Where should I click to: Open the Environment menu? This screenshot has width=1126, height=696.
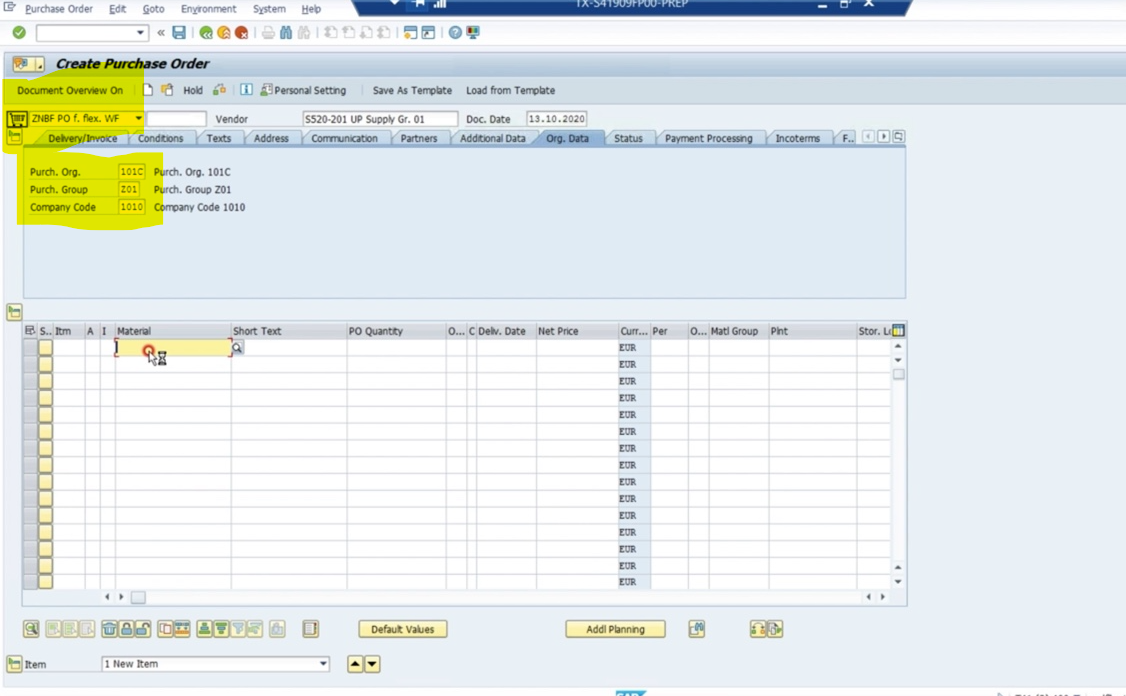pos(208,9)
